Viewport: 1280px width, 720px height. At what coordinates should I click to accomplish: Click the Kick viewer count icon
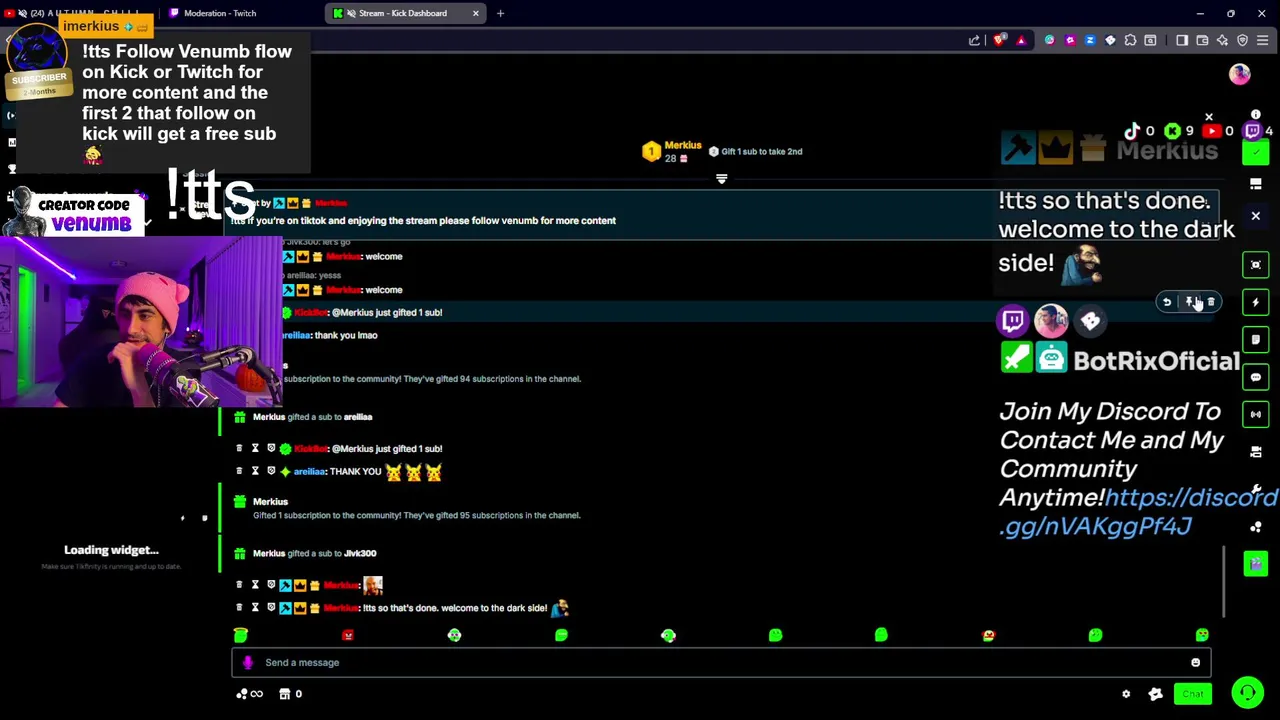click(x=1172, y=131)
